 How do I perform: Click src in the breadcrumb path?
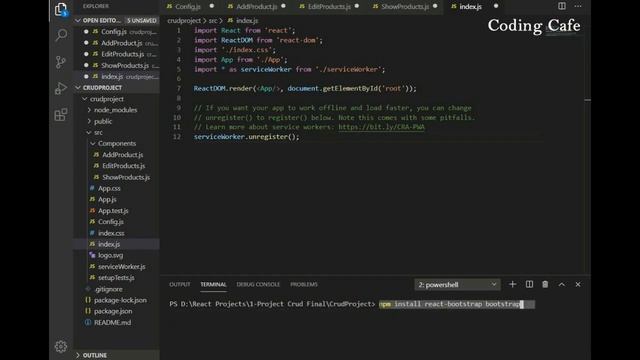(x=213, y=20)
